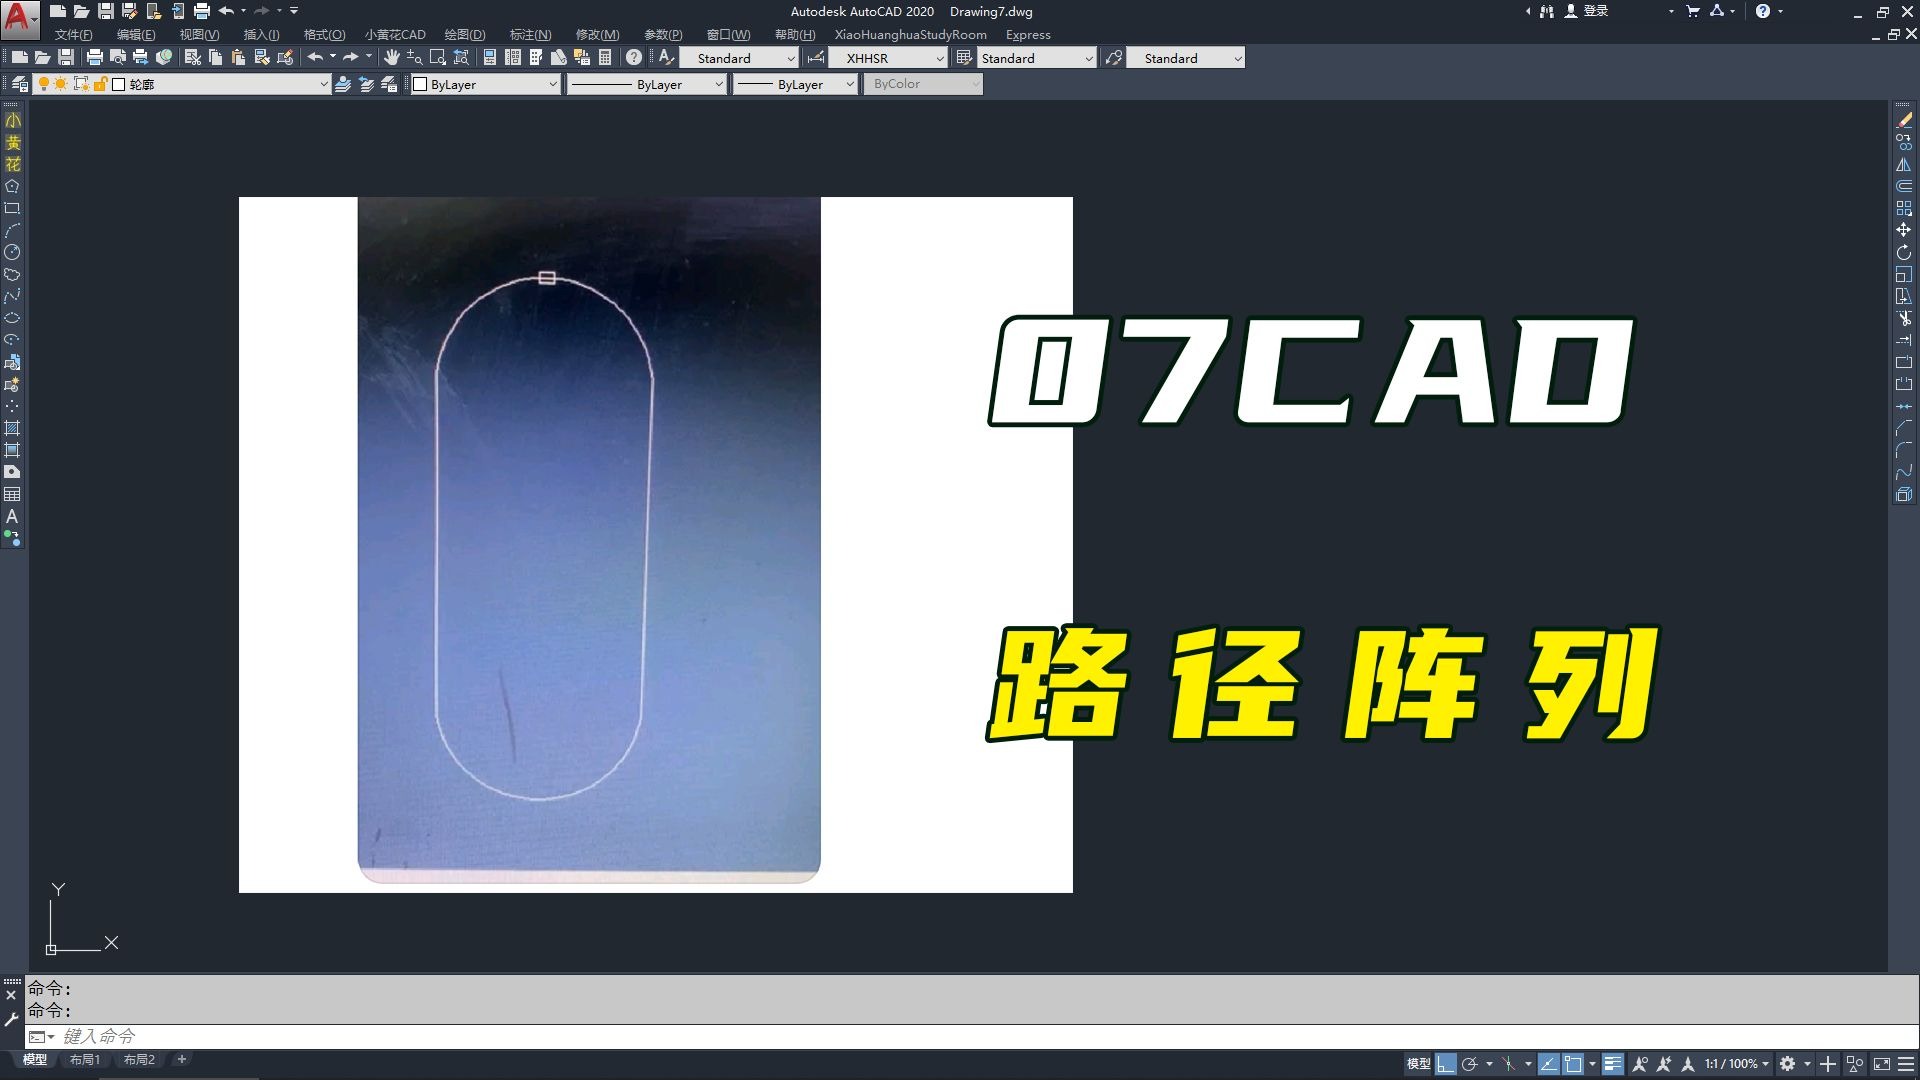Open the ByLayer color dropdown
The image size is (1920, 1080).
click(485, 85)
